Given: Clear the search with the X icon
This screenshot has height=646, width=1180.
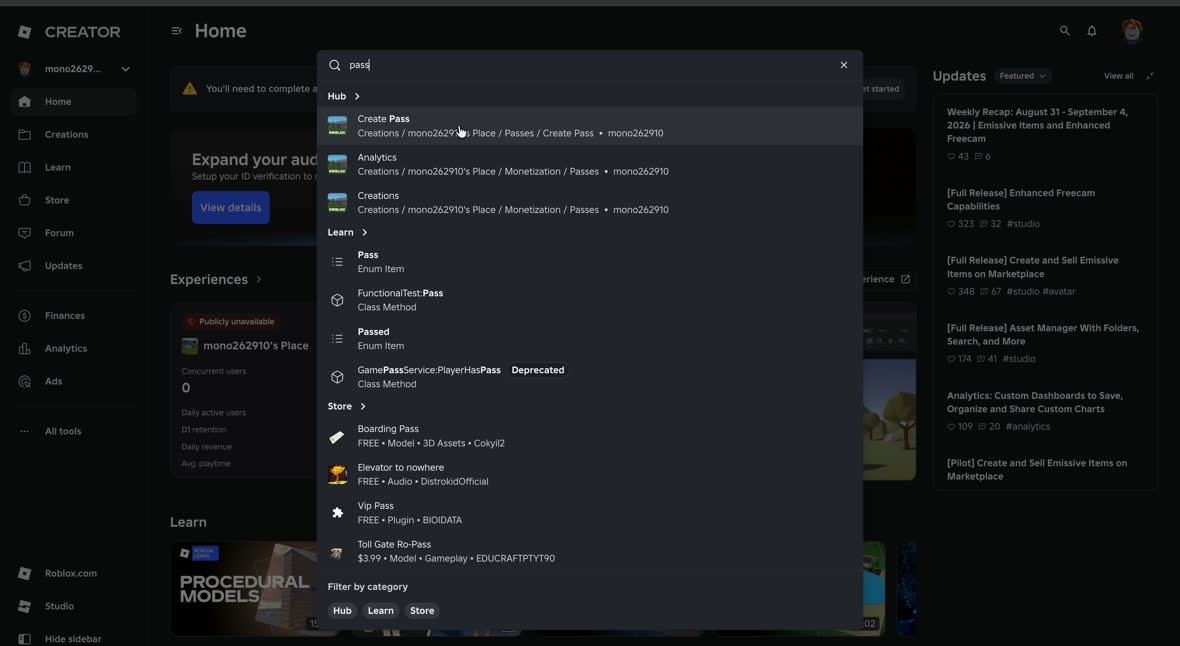Looking at the screenshot, I should coord(844,65).
